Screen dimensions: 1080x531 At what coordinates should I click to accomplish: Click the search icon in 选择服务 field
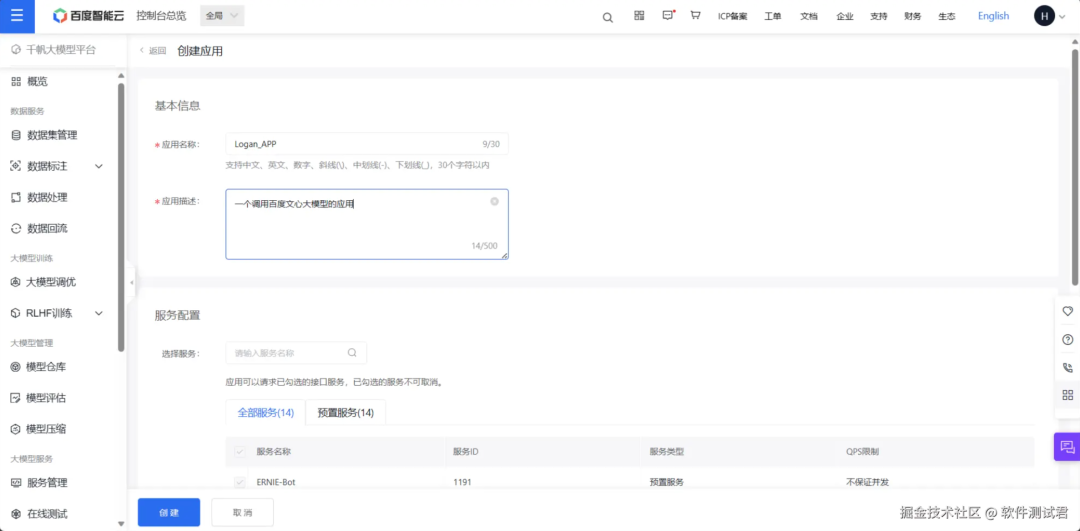click(352, 353)
